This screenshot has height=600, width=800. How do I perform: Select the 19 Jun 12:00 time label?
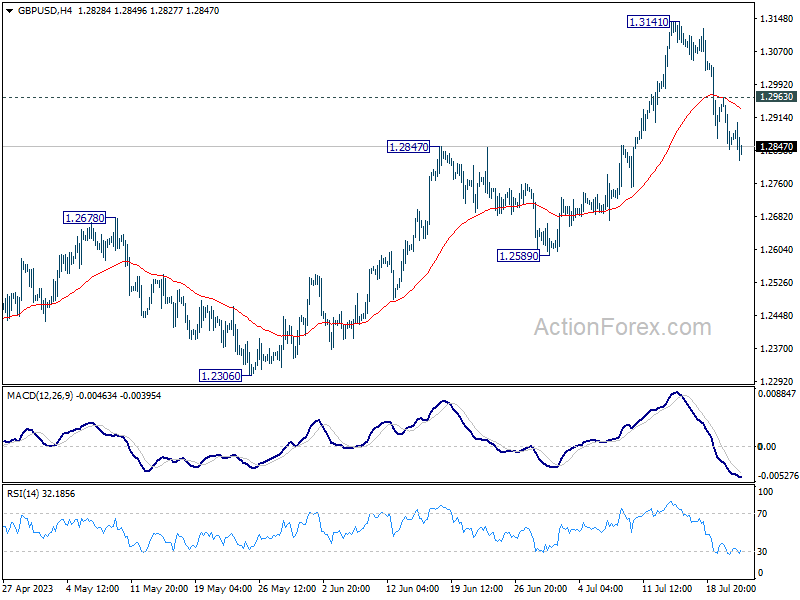point(477,589)
